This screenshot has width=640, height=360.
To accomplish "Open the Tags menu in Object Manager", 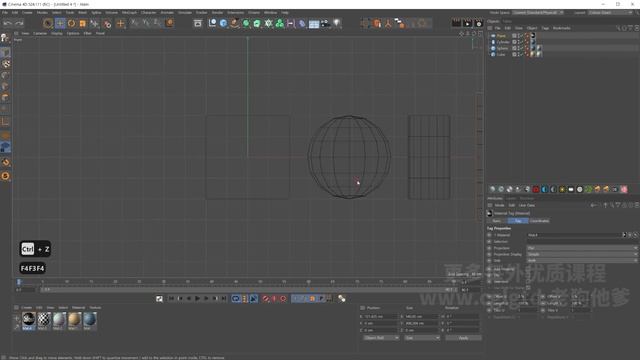I will 545,28.
